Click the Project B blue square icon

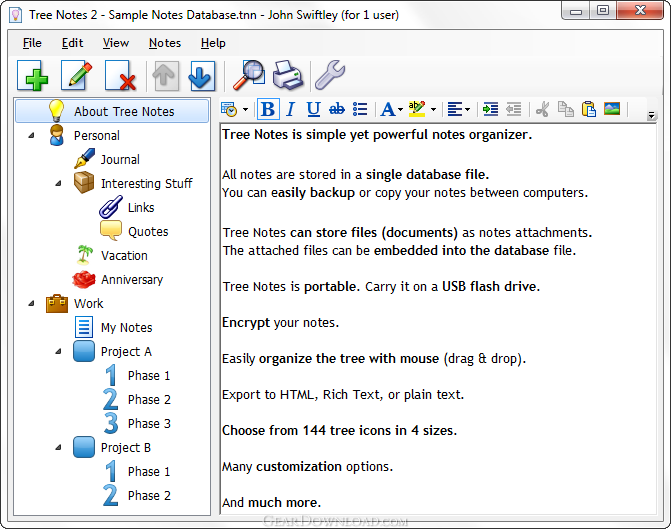(x=84, y=447)
